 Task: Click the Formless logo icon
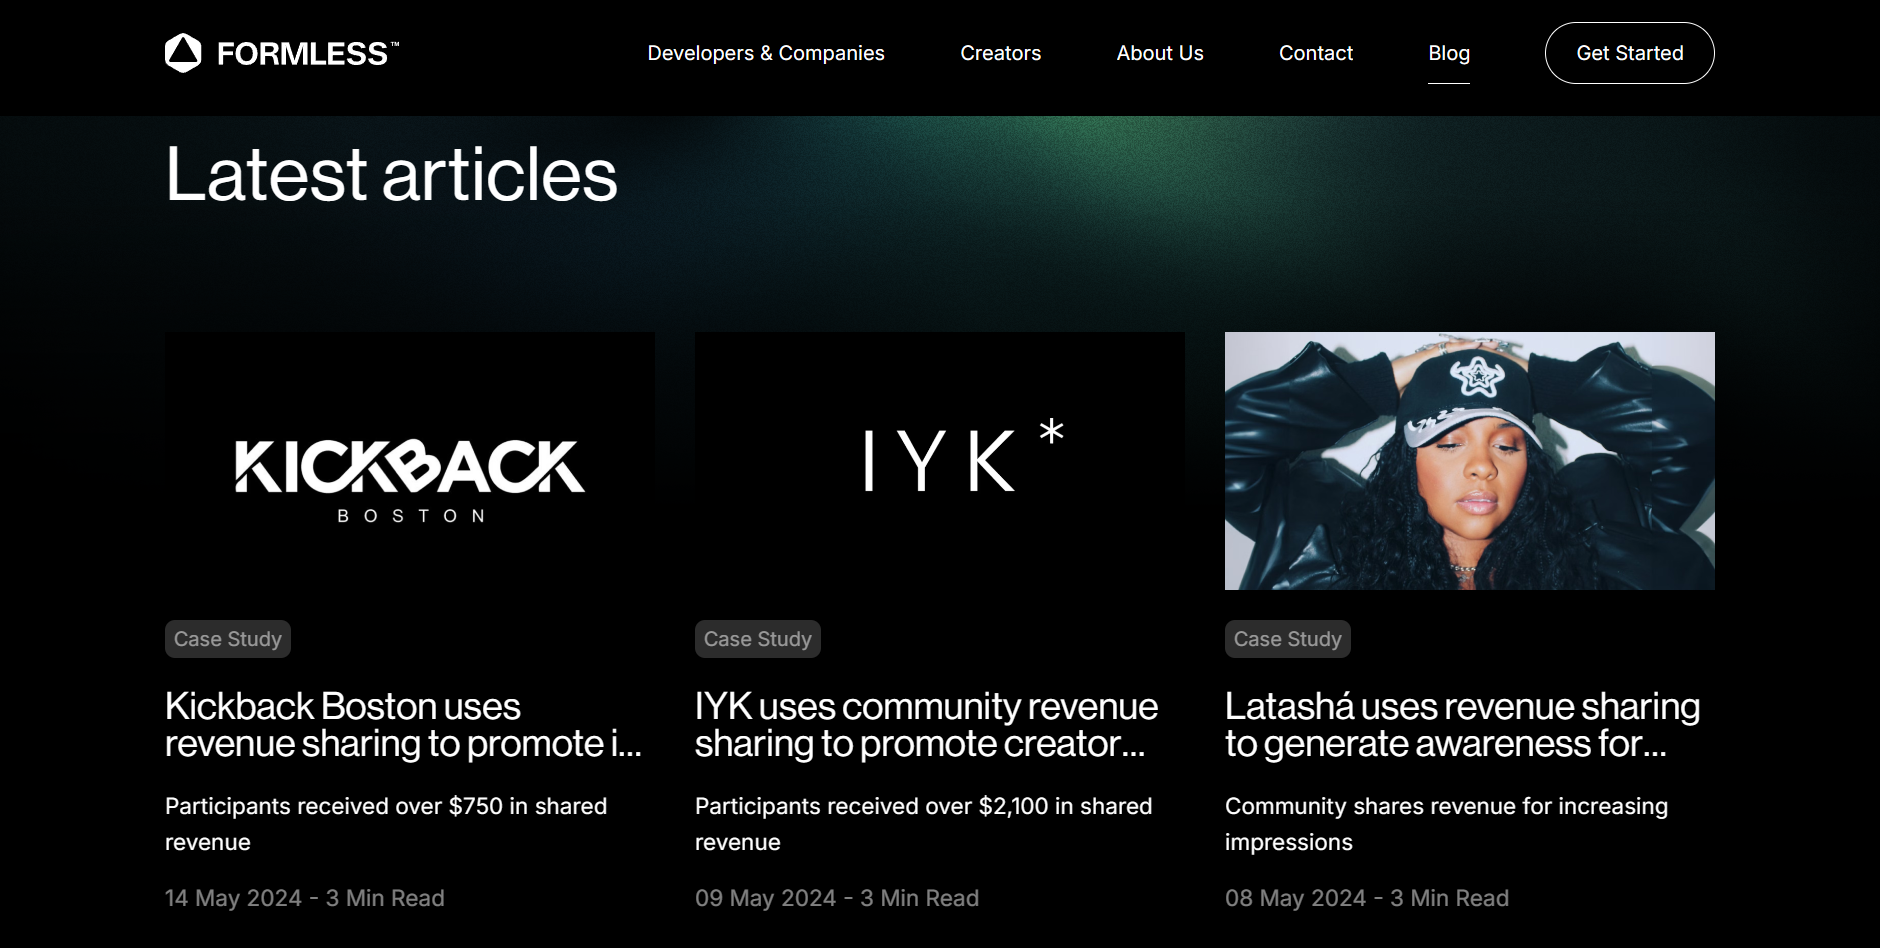183,53
